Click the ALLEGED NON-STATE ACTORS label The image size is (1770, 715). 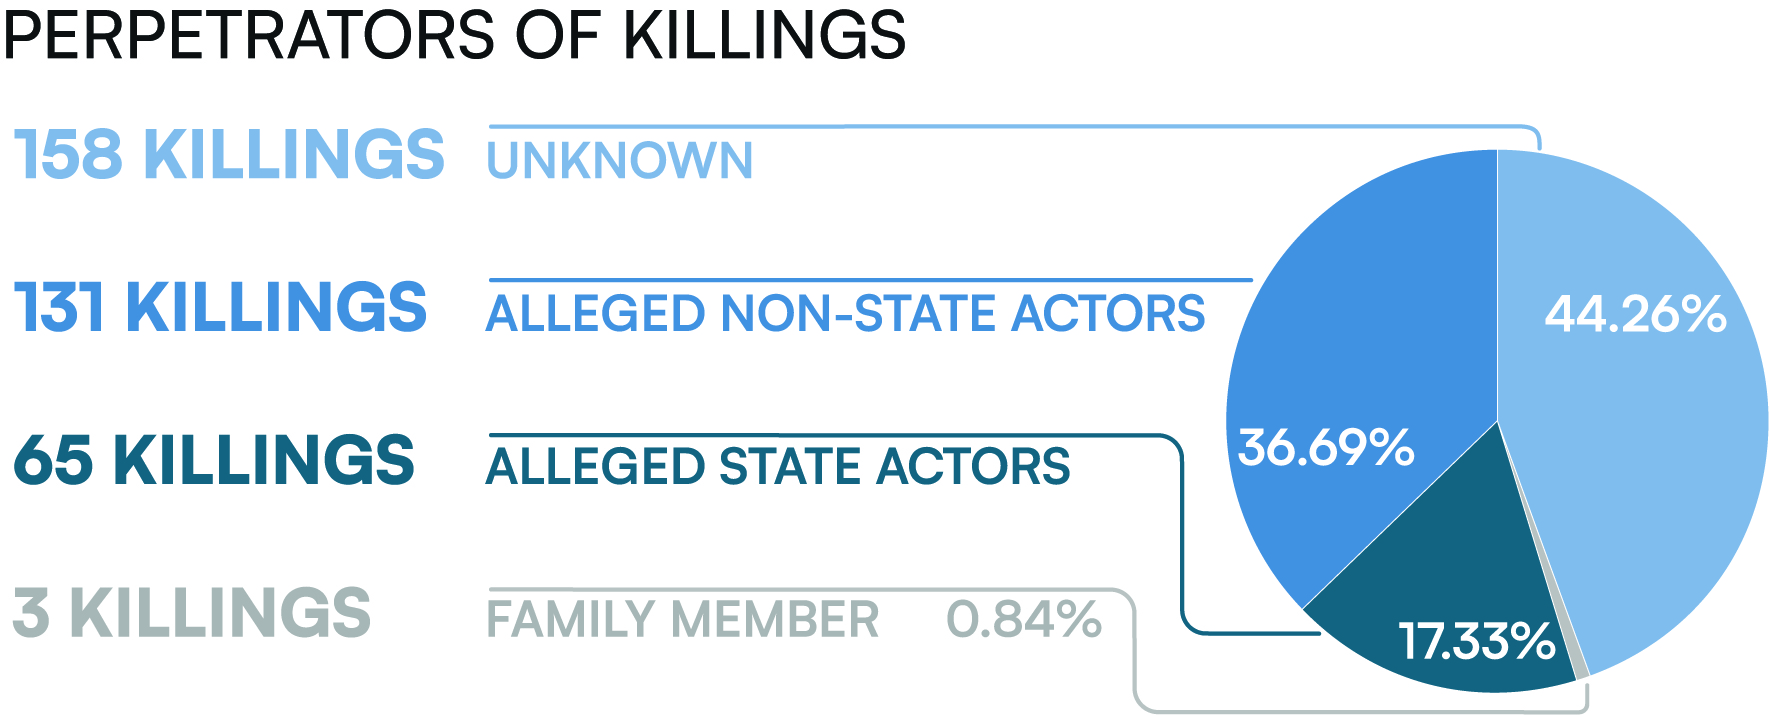tap(846, 314)
